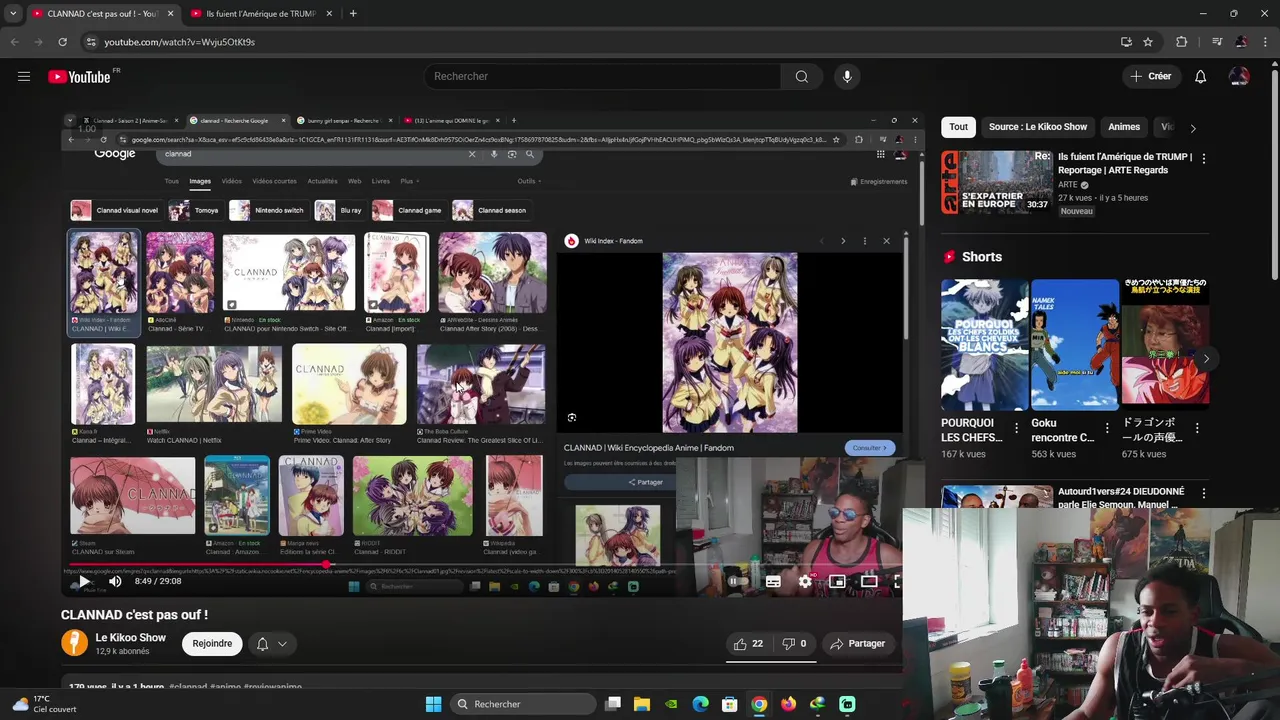Open options for the Japanese Dragon Ball short

pos(1196,428)
